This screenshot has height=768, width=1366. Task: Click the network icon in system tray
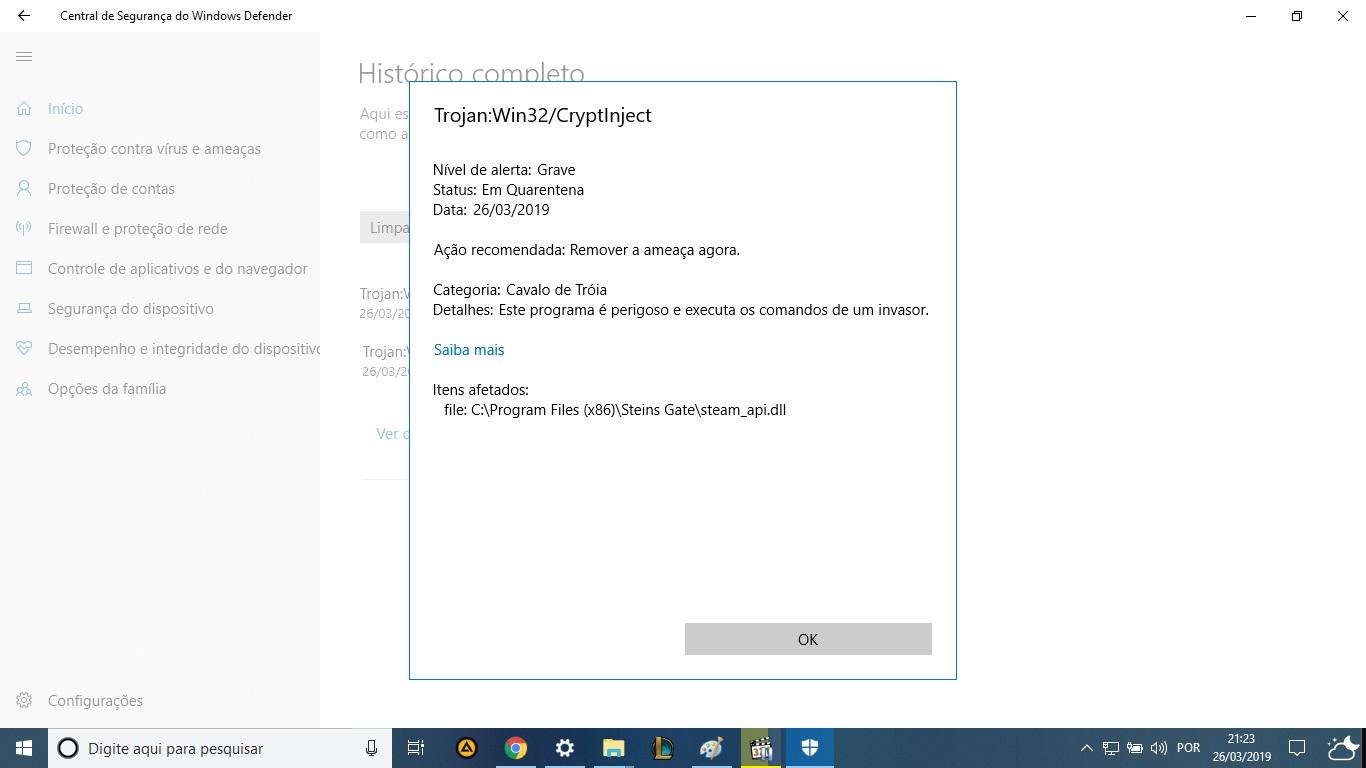pos(1110,748)
